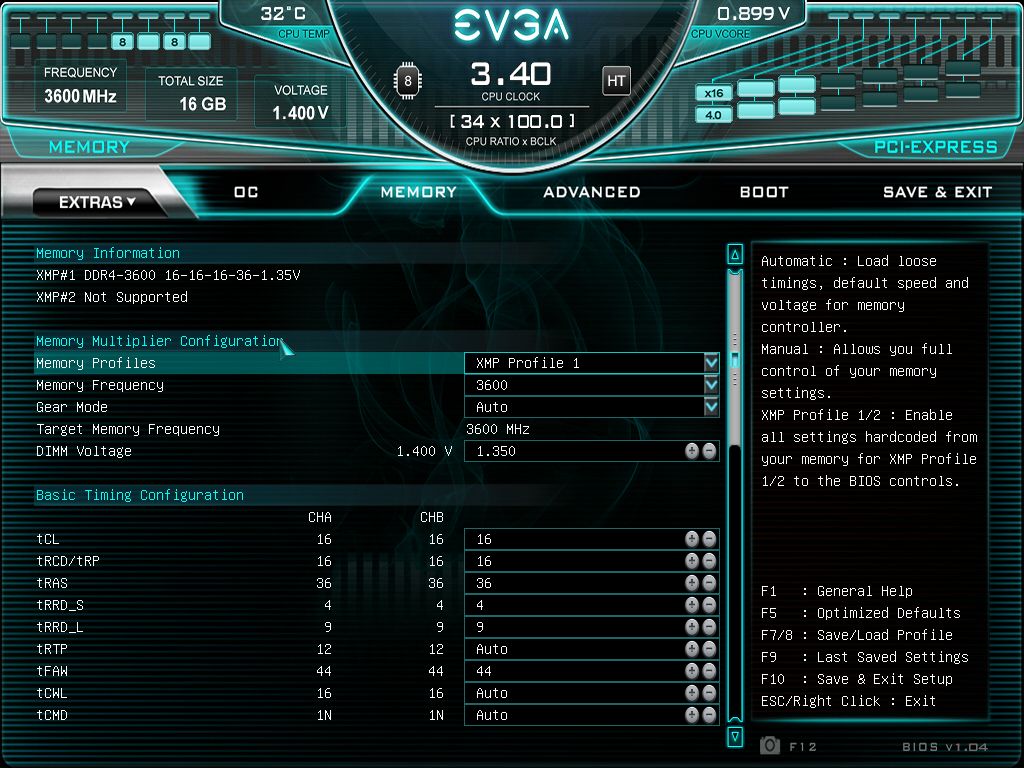The width and height of the screenshot is (1024, 768).
Task: Click the first DIMM slot 8 indicator
Action: tap(122, 42)
